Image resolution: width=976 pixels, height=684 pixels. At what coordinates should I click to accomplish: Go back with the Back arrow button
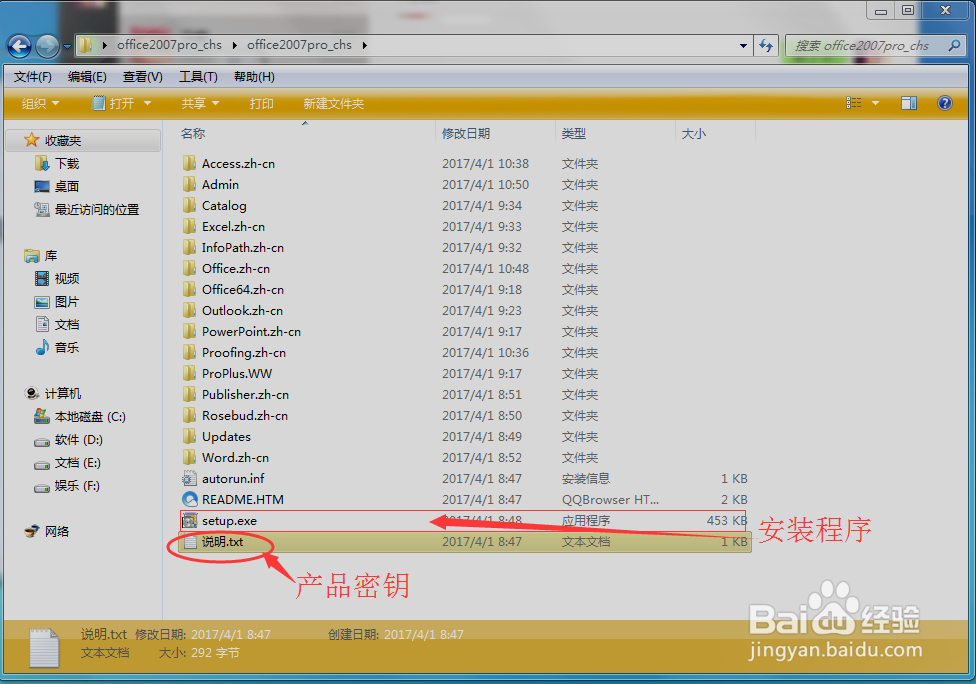click(20, 45)
